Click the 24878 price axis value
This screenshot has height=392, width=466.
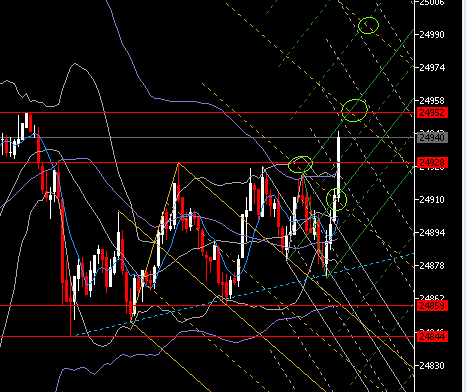pos(432,266)
